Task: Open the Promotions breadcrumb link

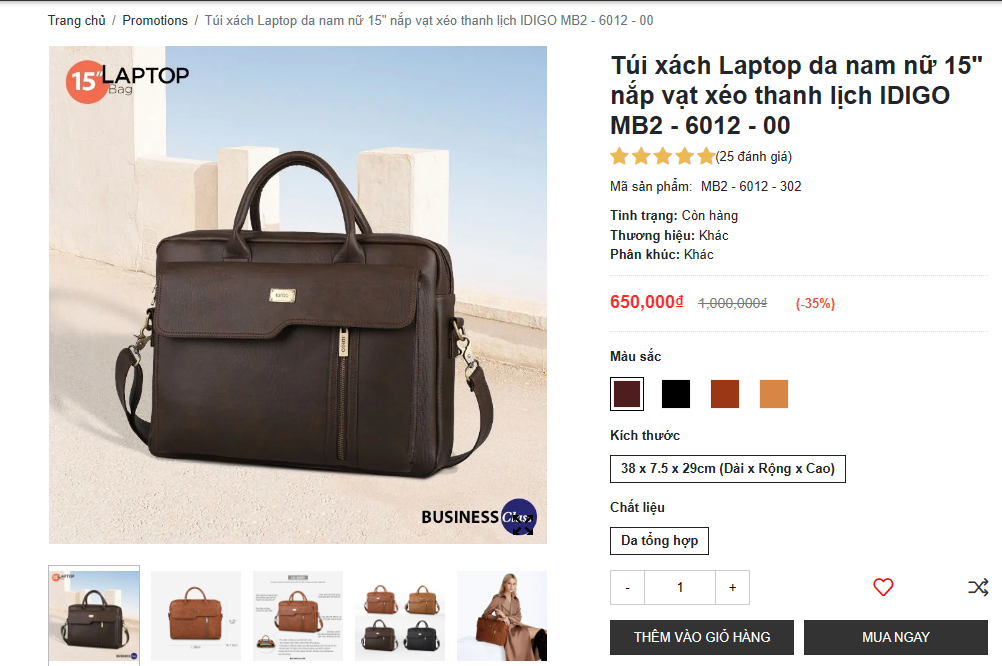Action: (x=155, y=20)
